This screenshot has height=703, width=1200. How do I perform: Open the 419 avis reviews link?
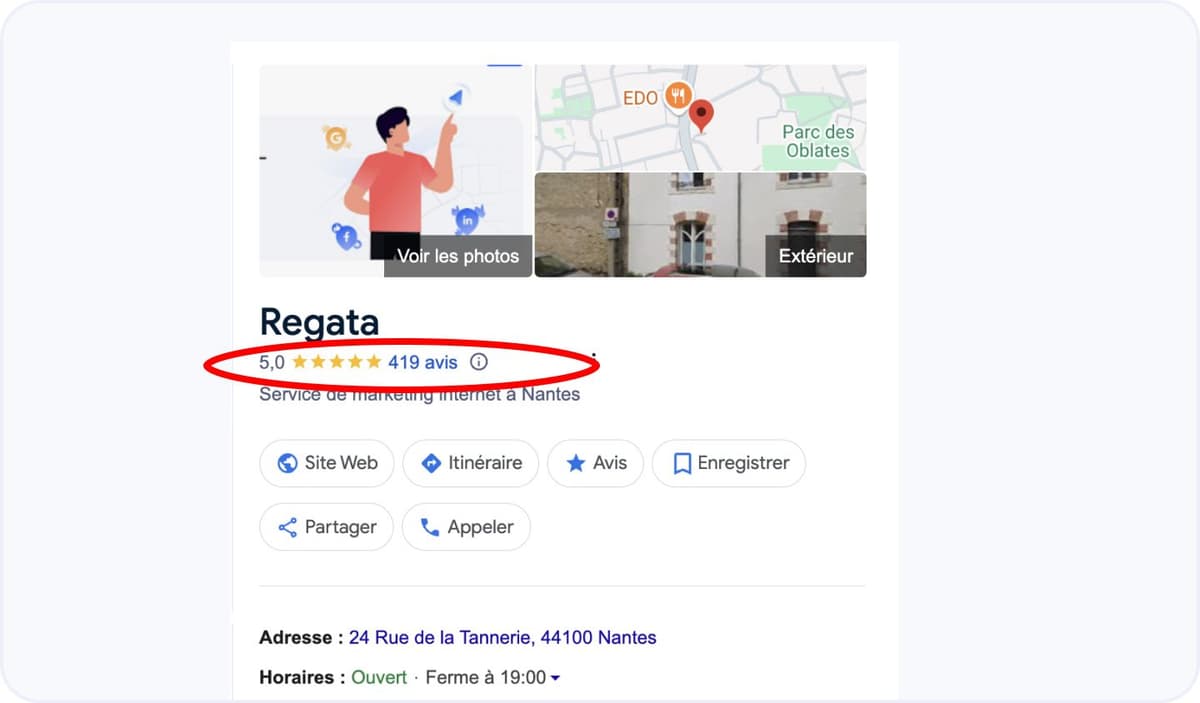pyautogui.click(x=422, y=362)
